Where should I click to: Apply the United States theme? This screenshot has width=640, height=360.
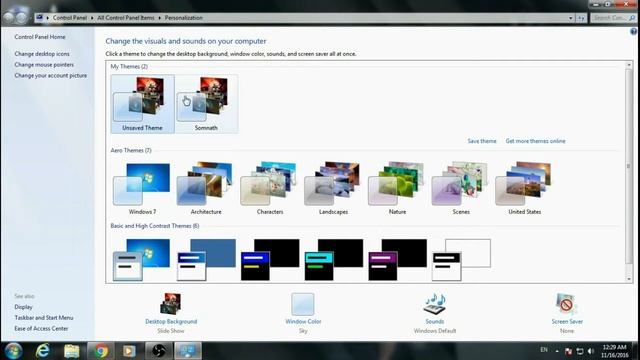click(524, 189)
